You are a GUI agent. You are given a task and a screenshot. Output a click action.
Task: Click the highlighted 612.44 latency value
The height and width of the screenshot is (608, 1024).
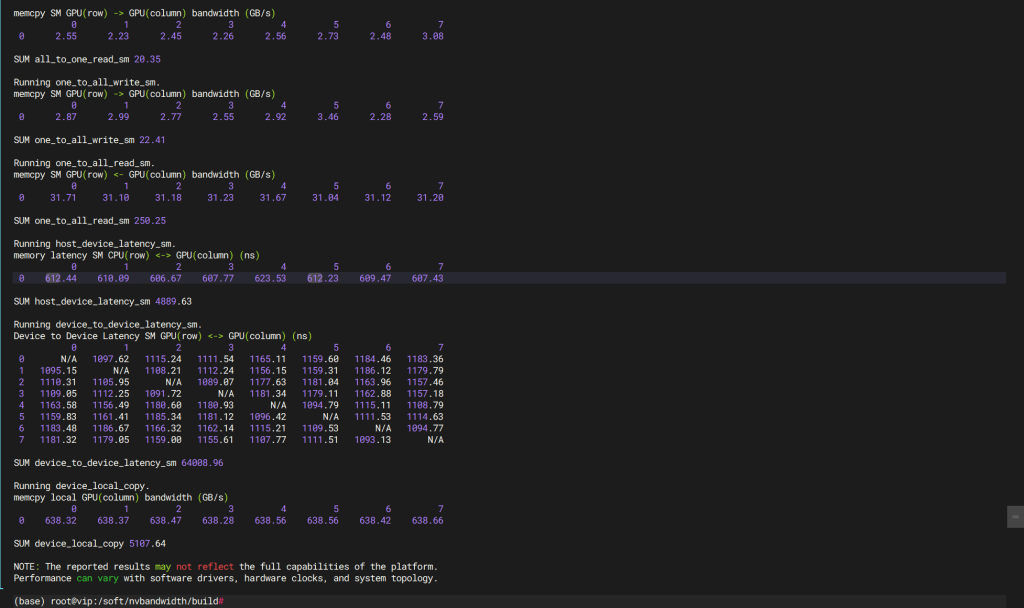[61, 278]
